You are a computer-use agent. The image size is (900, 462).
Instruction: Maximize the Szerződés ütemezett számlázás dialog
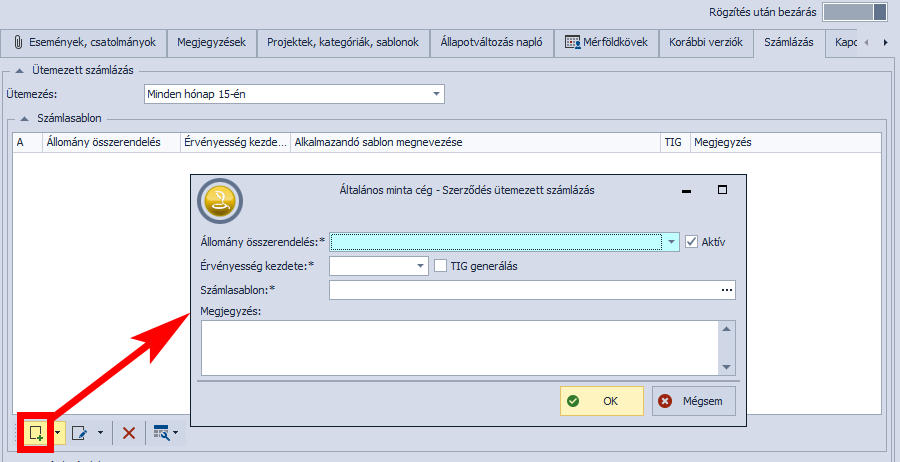722,190
